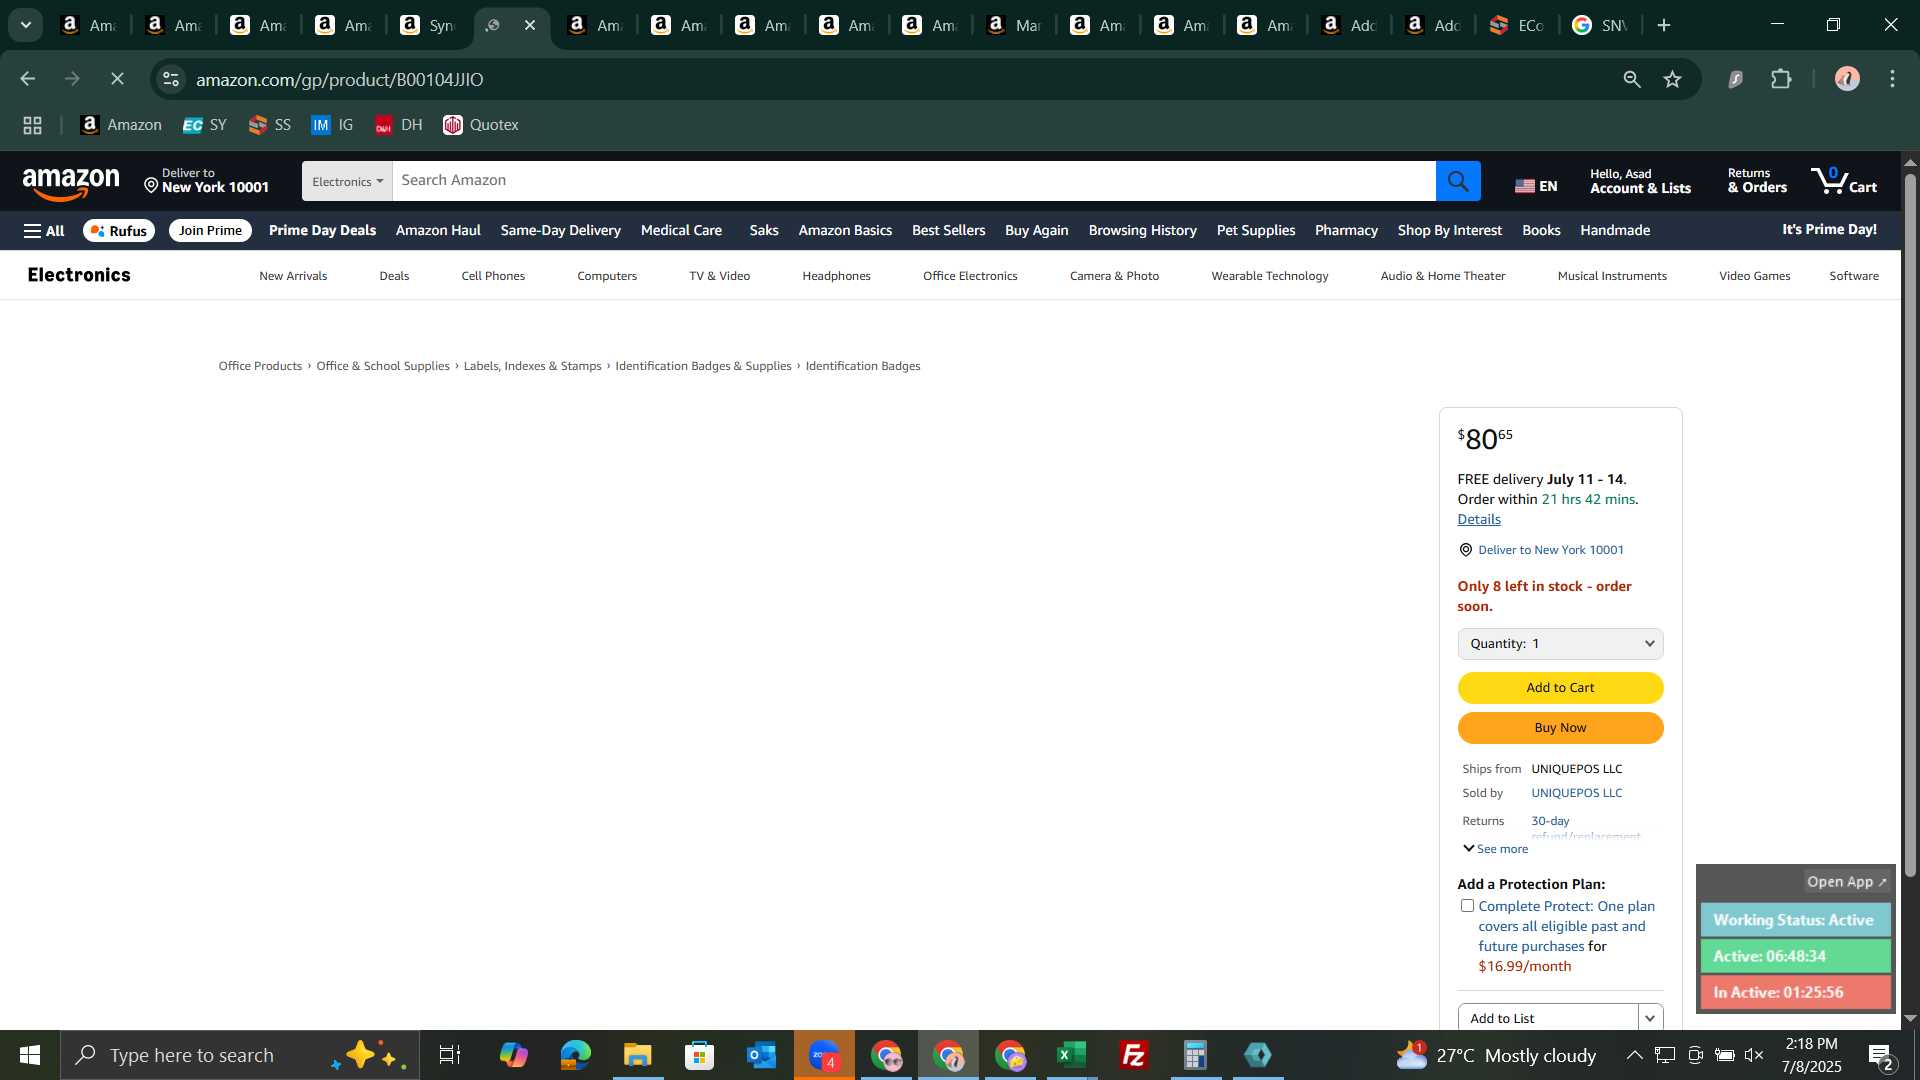The width and height of the screenshot is (1920, 1080).
Task: Open the All hamburger menu
Action: click(44, 231)
